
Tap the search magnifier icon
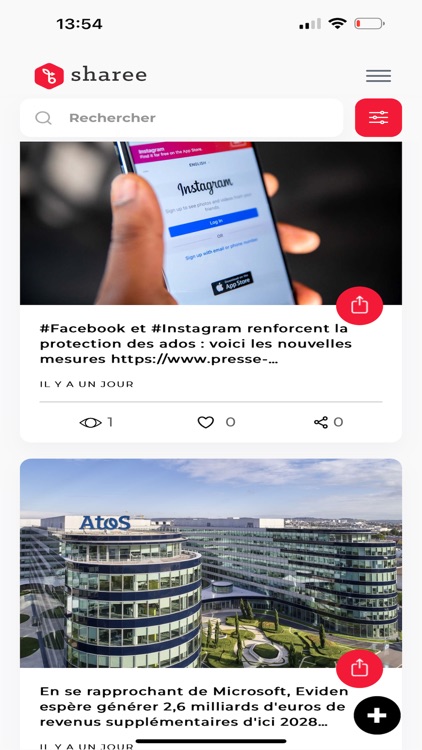[43, 118]
